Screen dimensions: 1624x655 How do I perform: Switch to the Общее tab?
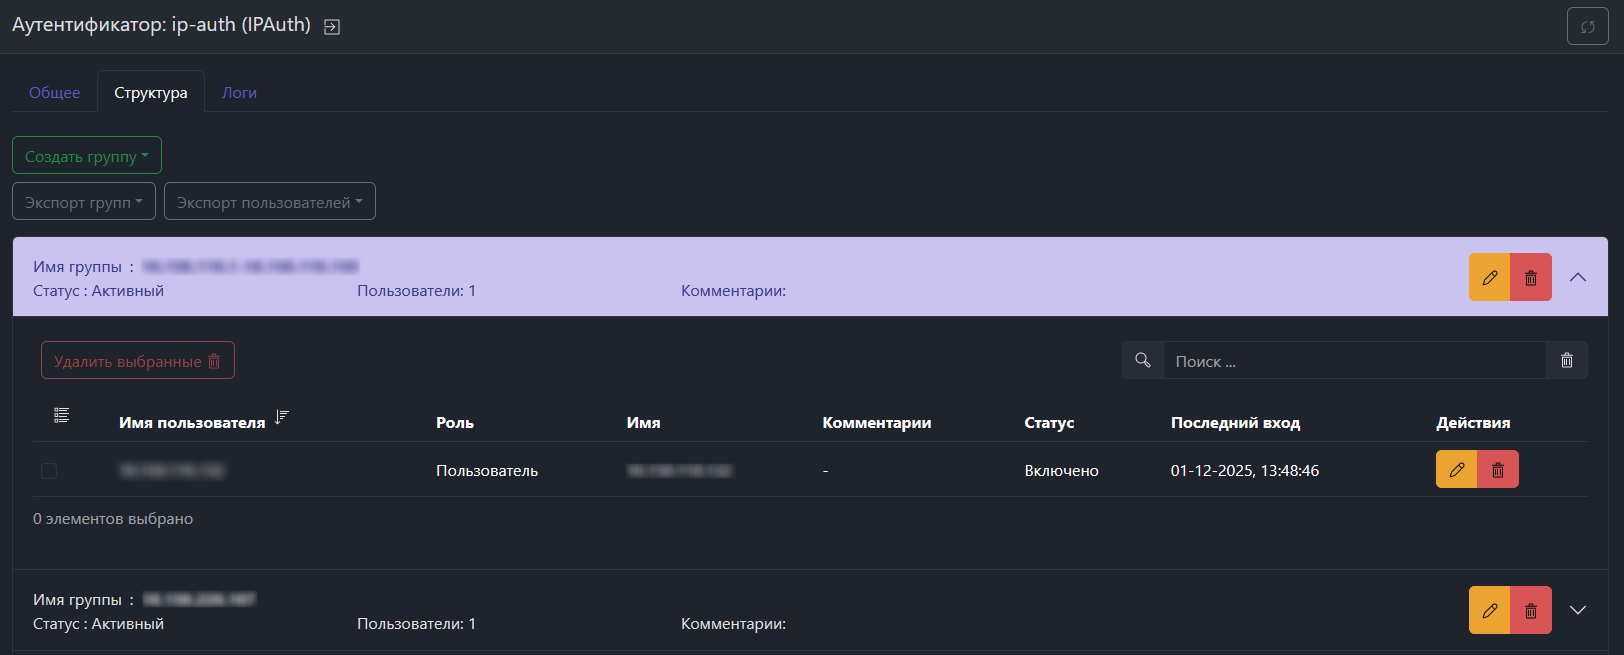coord(54,92)
